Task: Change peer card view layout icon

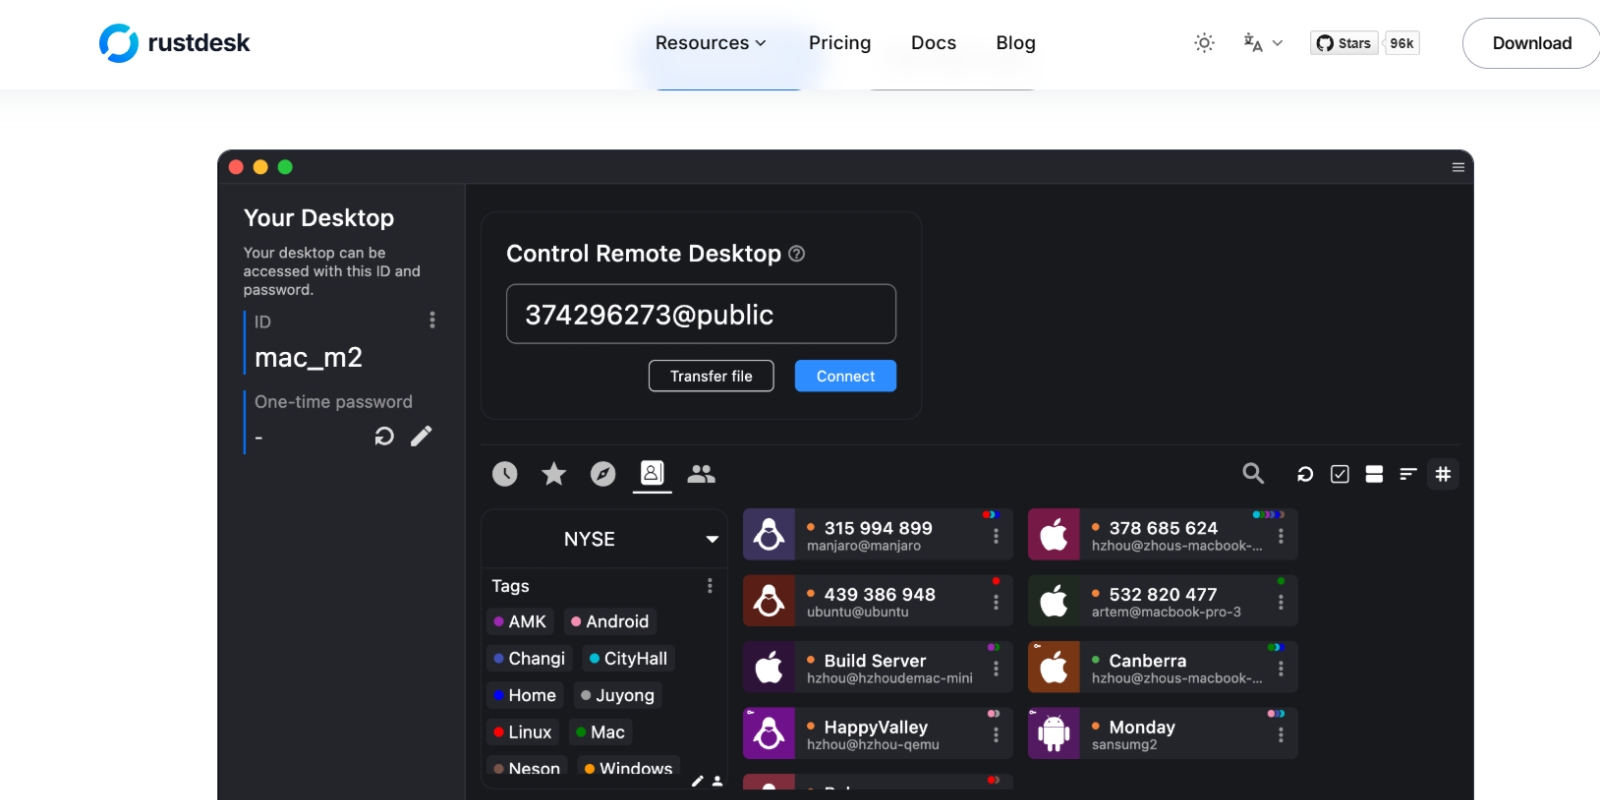Action: [x=1374, y=474]
